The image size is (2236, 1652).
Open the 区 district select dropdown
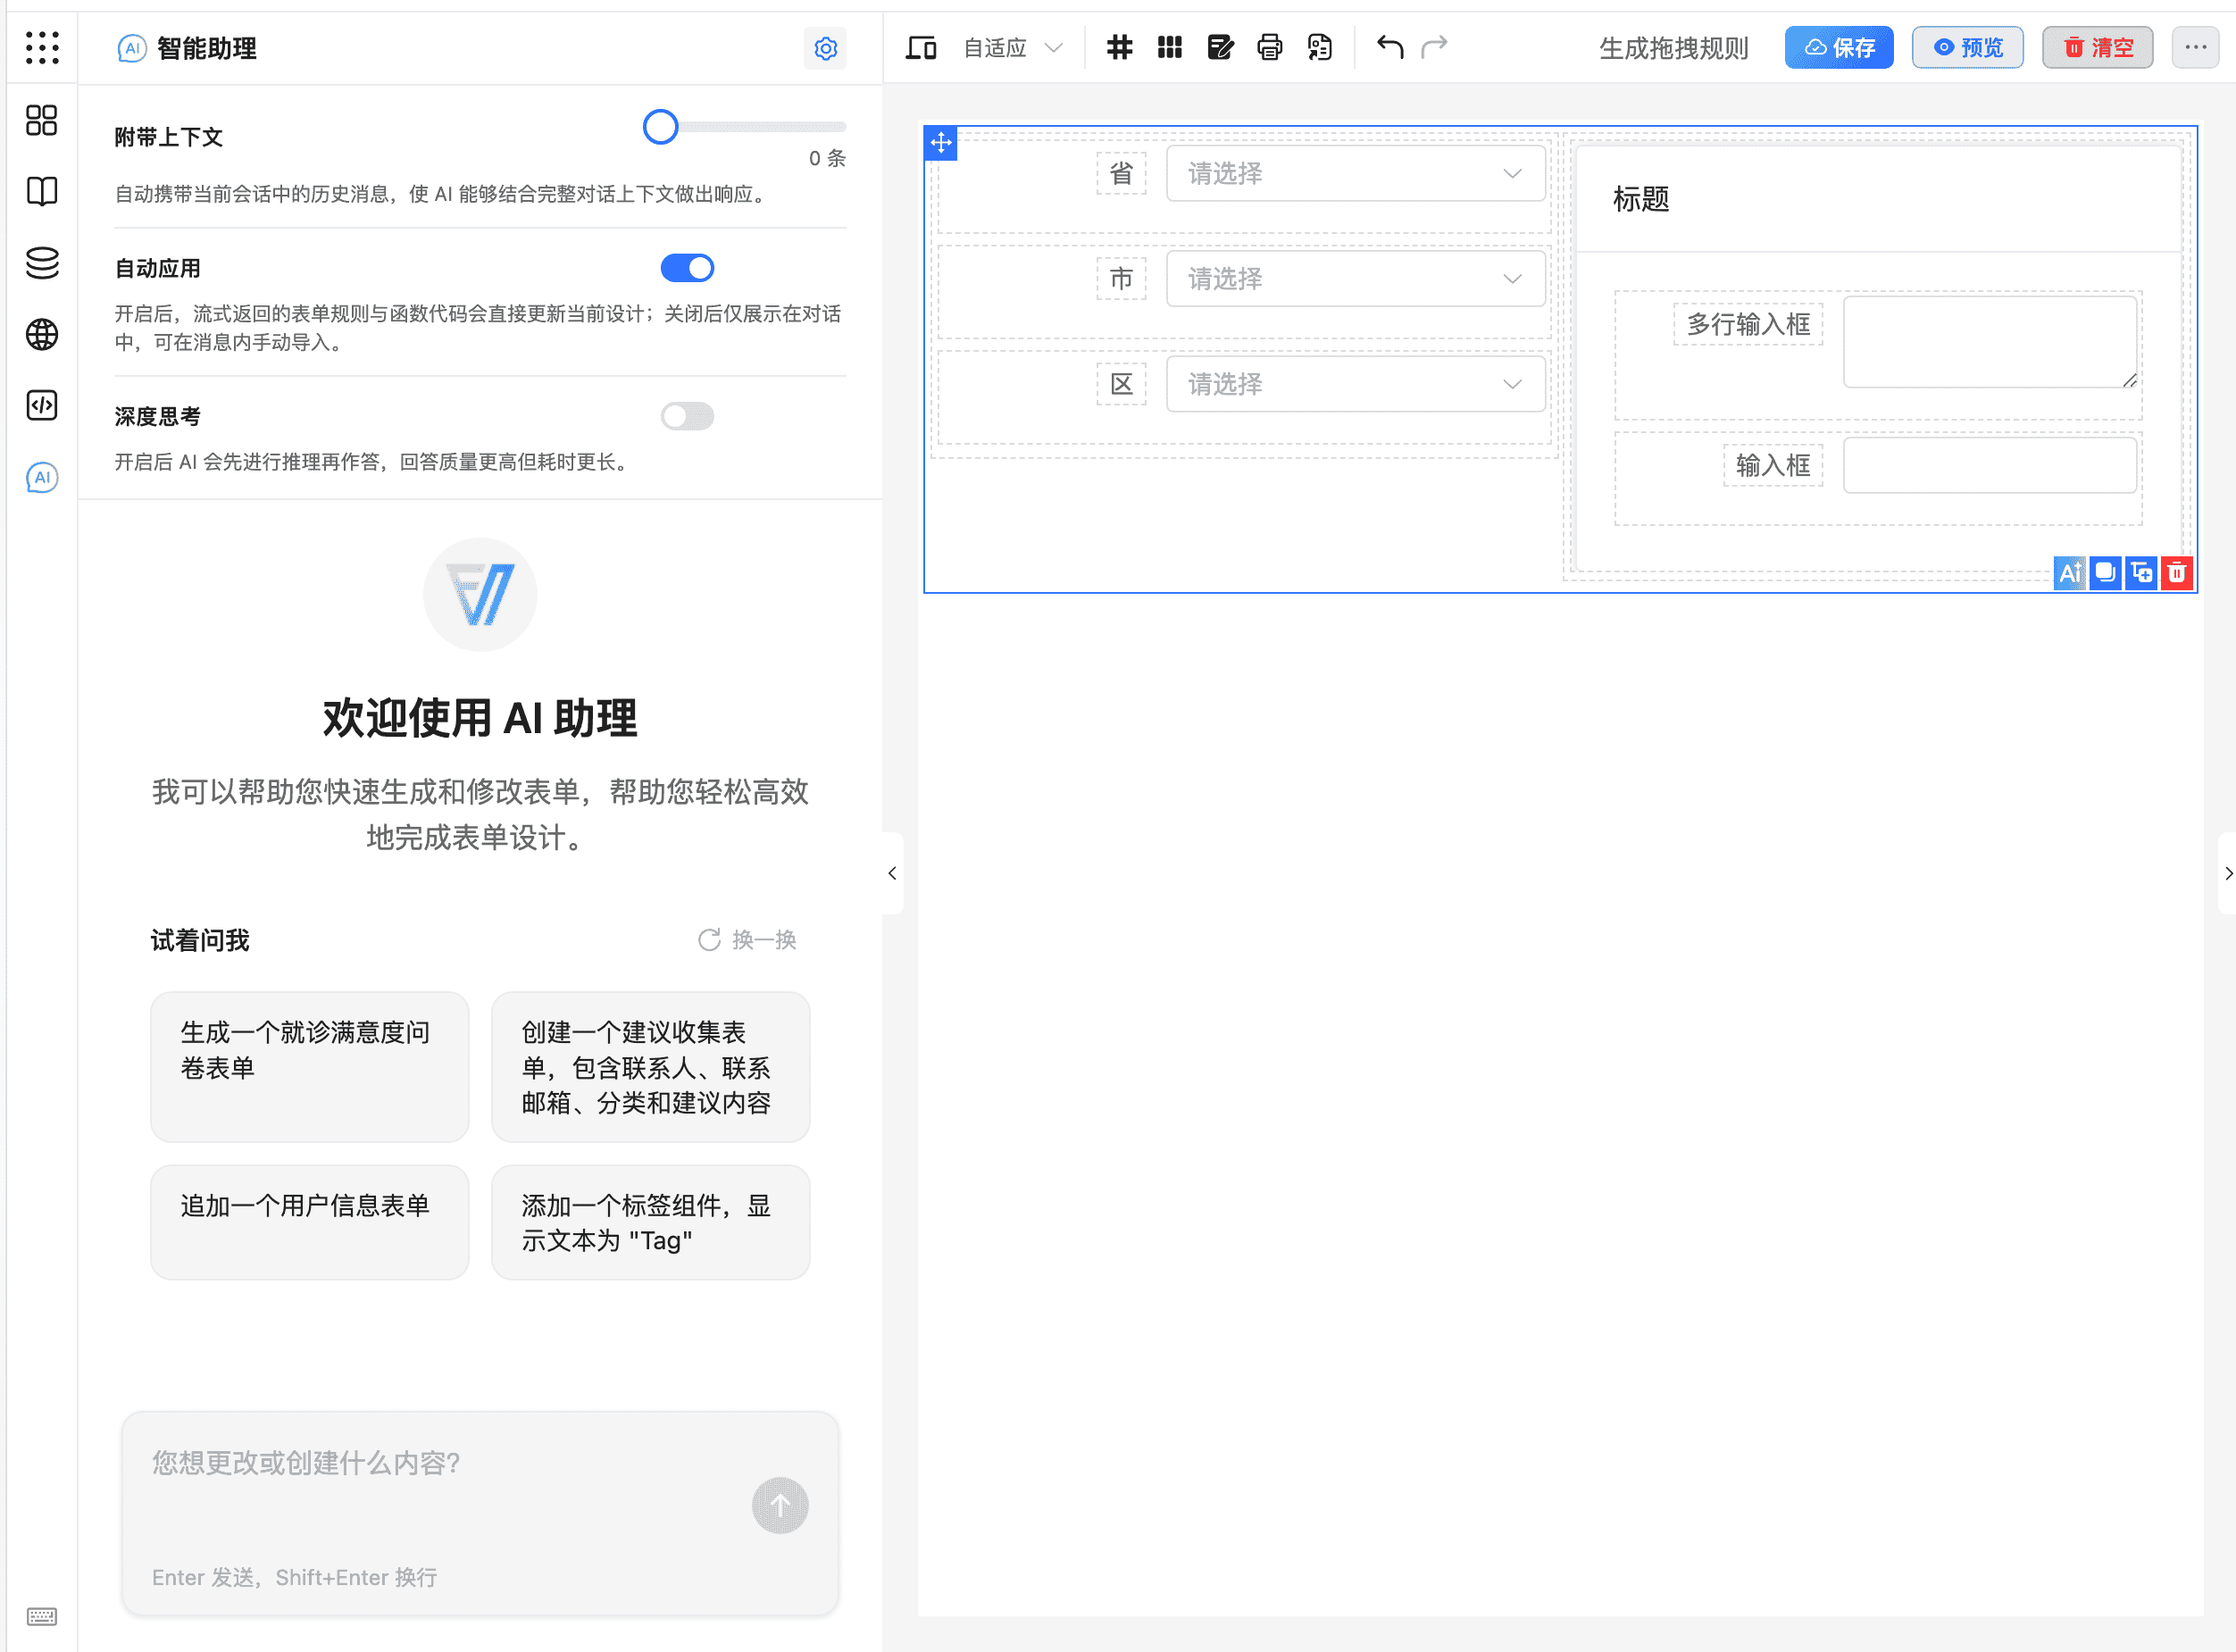1355,384
